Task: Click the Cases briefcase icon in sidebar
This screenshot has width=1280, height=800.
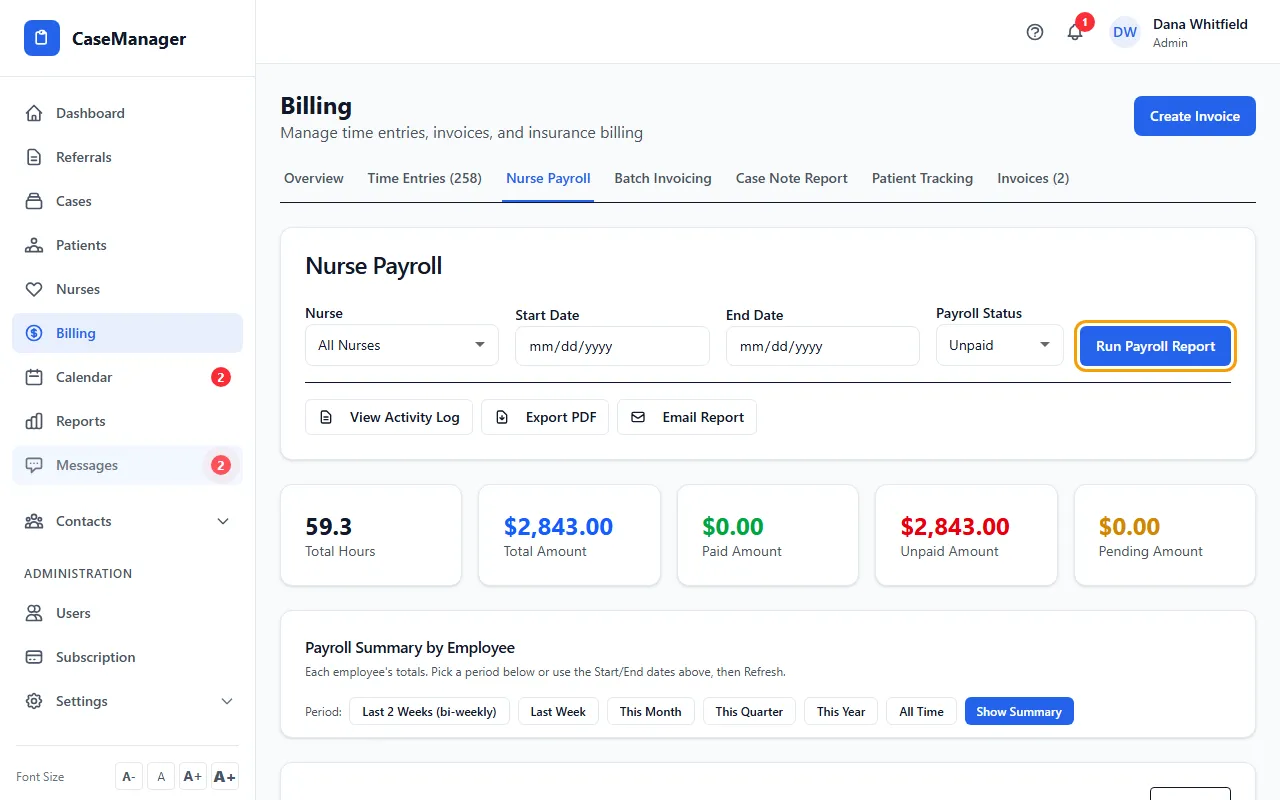Action: coord(34,201)
